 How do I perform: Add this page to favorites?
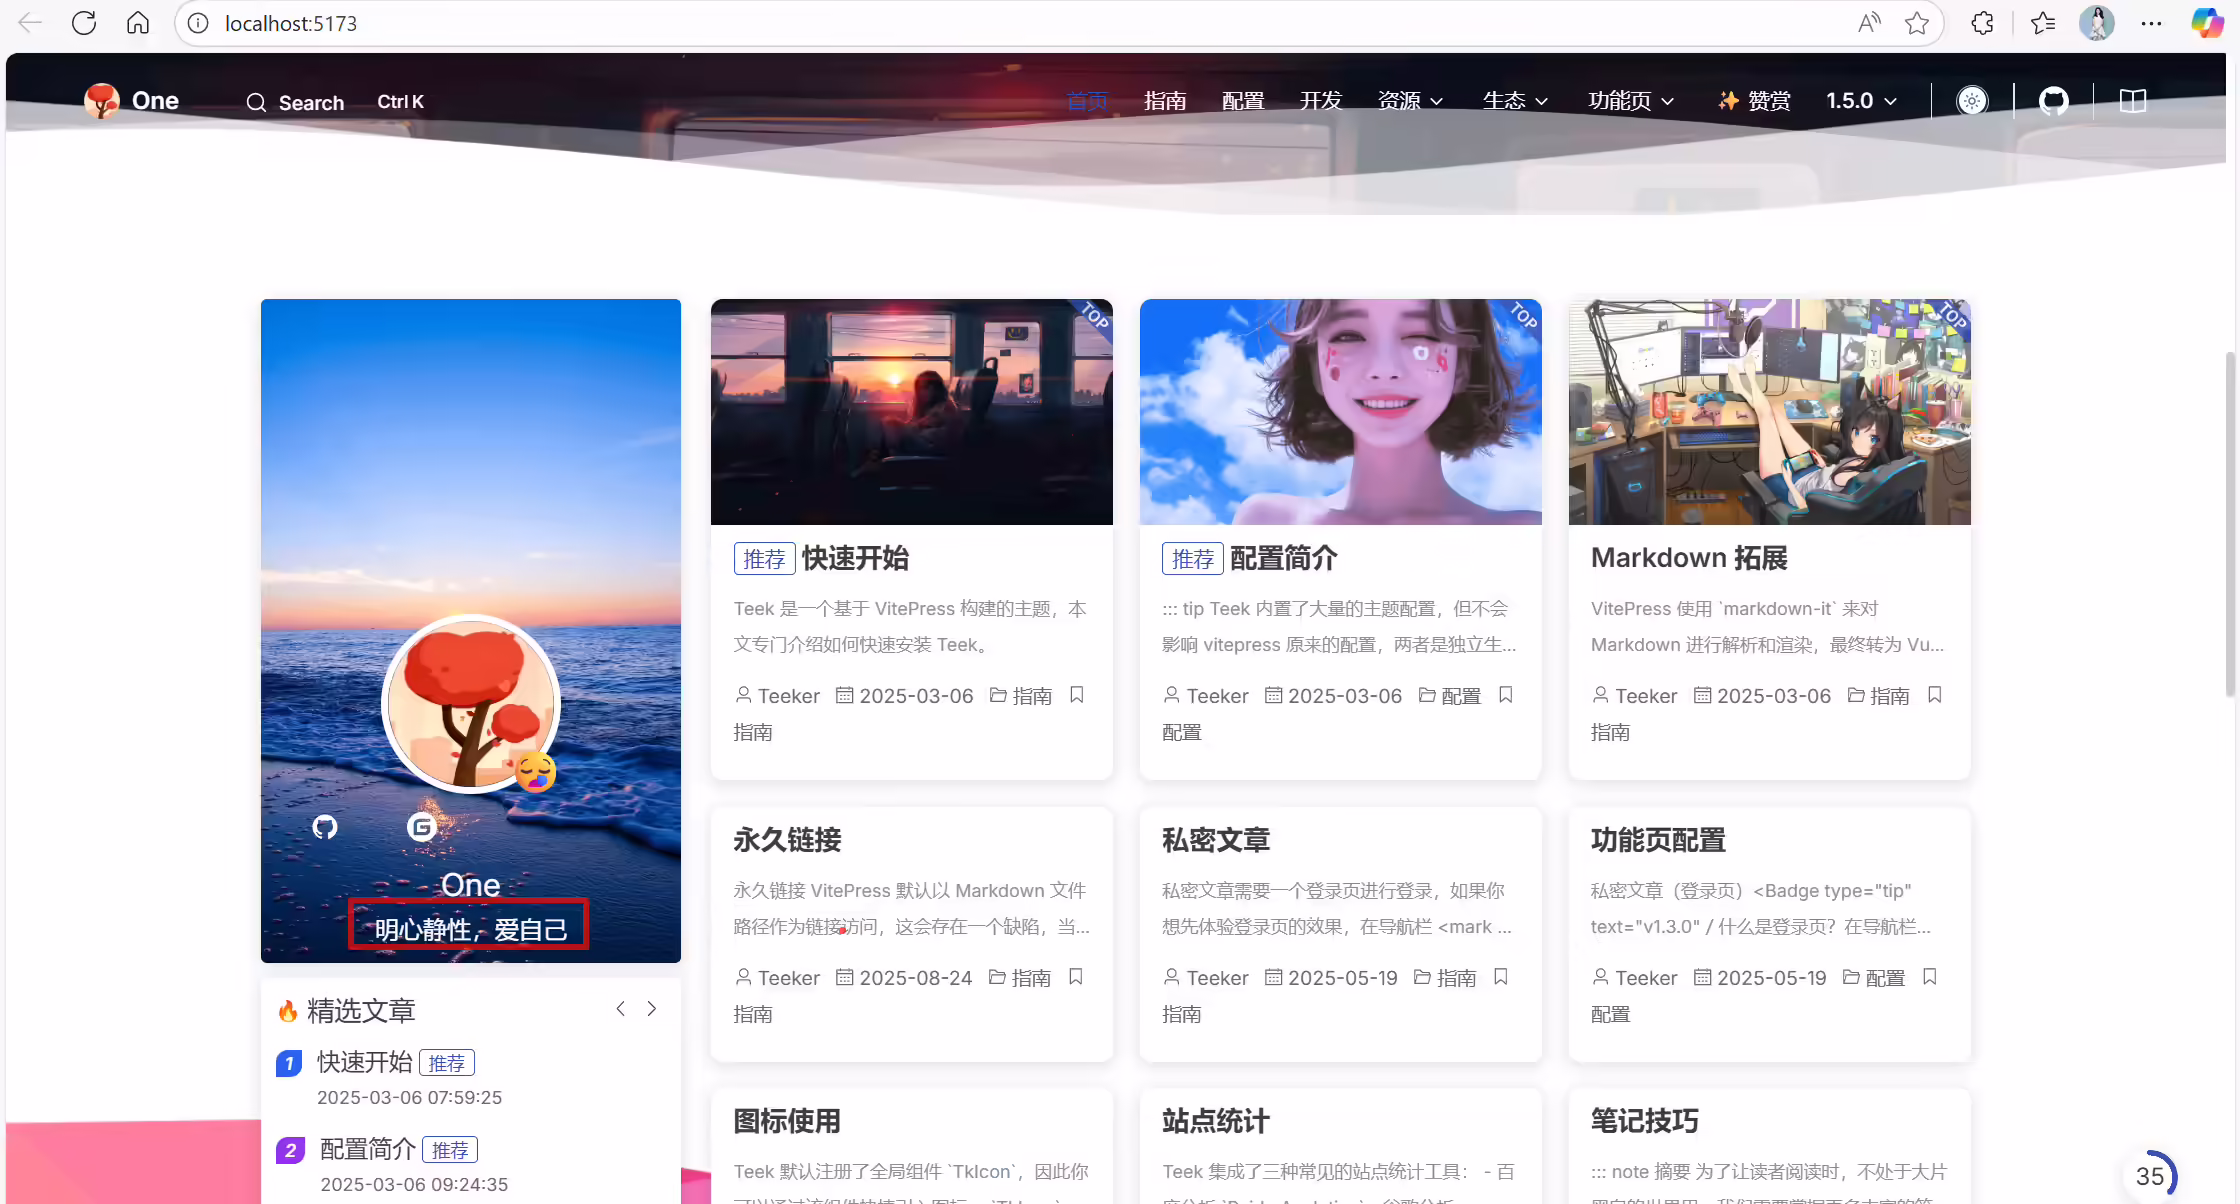tap(1917, 23)
